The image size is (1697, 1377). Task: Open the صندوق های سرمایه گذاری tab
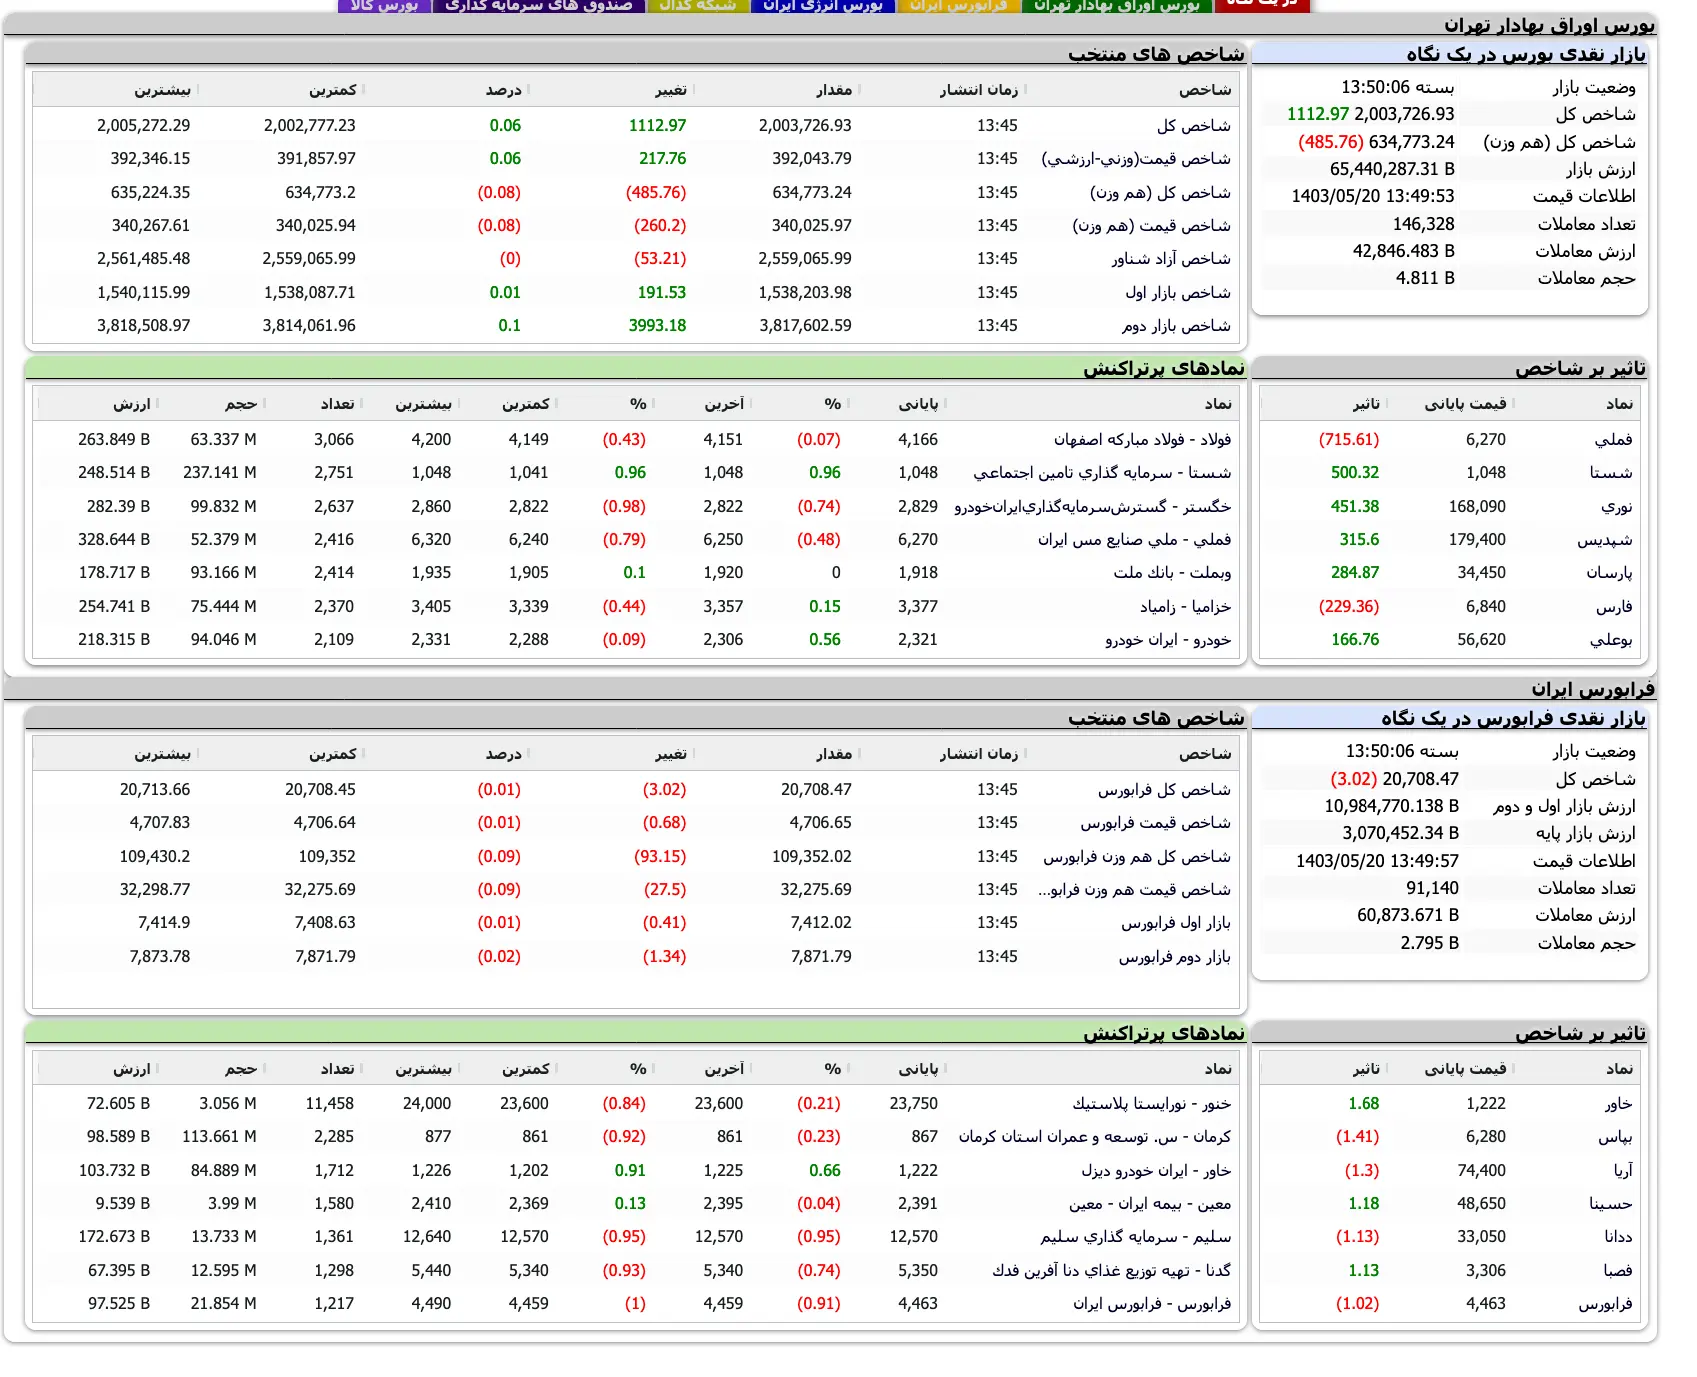(538, 6)
